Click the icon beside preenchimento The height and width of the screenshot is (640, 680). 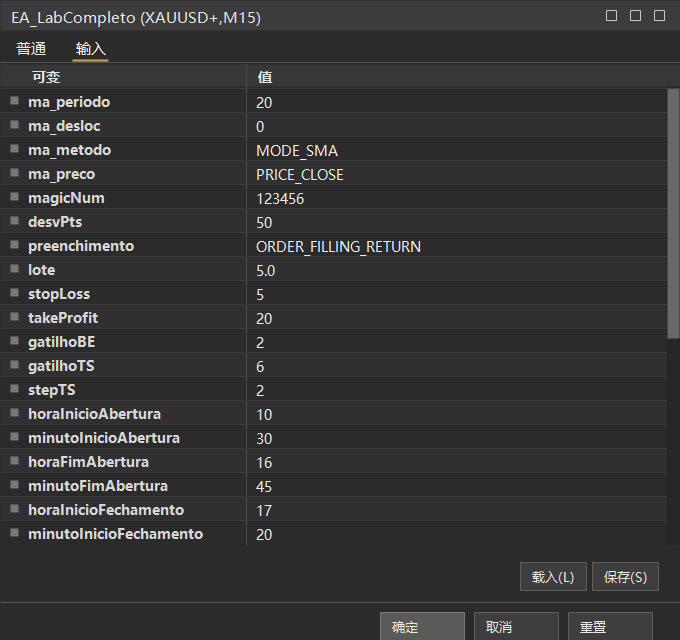coord(14,245)
